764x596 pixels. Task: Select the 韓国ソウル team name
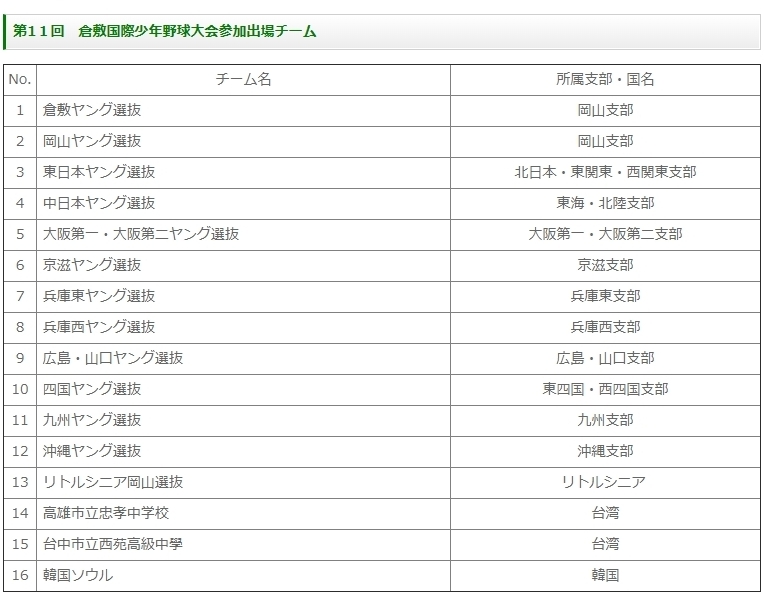78,575
